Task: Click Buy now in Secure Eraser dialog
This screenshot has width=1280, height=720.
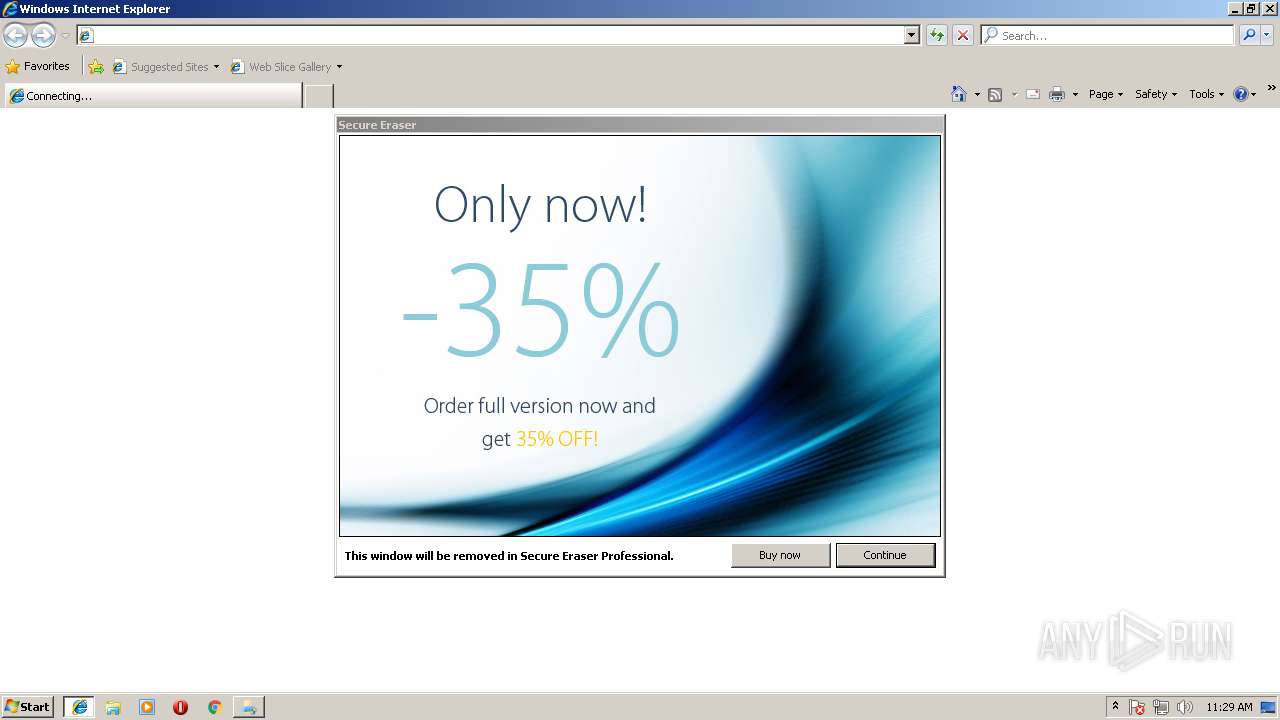Action: [780, 555]
